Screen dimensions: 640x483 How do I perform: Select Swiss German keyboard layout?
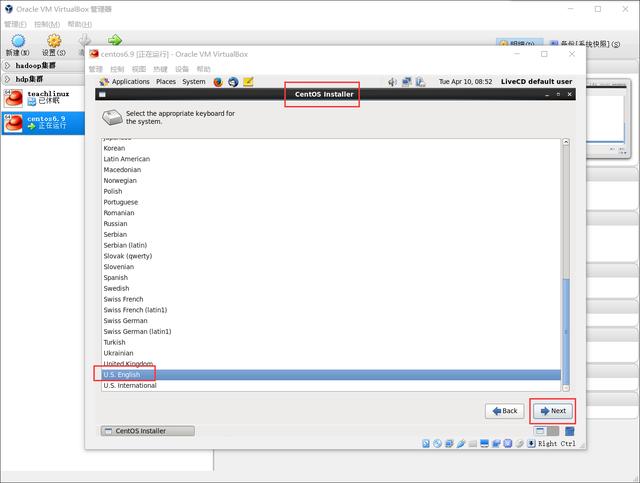331,321
